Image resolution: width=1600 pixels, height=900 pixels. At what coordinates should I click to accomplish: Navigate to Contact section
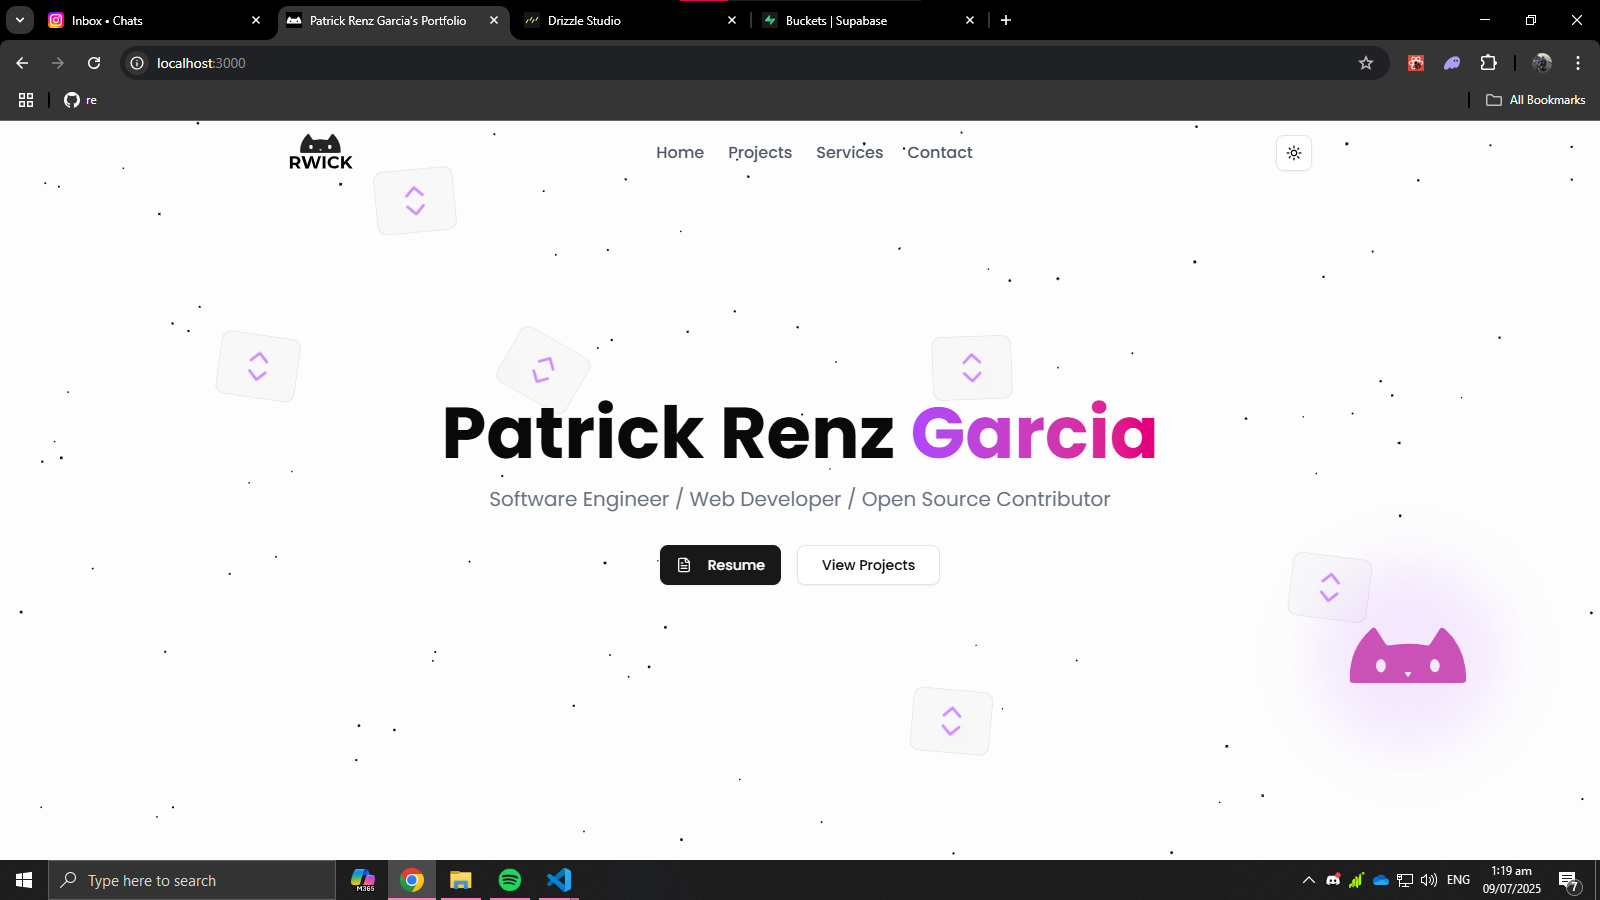(x=940, y=152)
